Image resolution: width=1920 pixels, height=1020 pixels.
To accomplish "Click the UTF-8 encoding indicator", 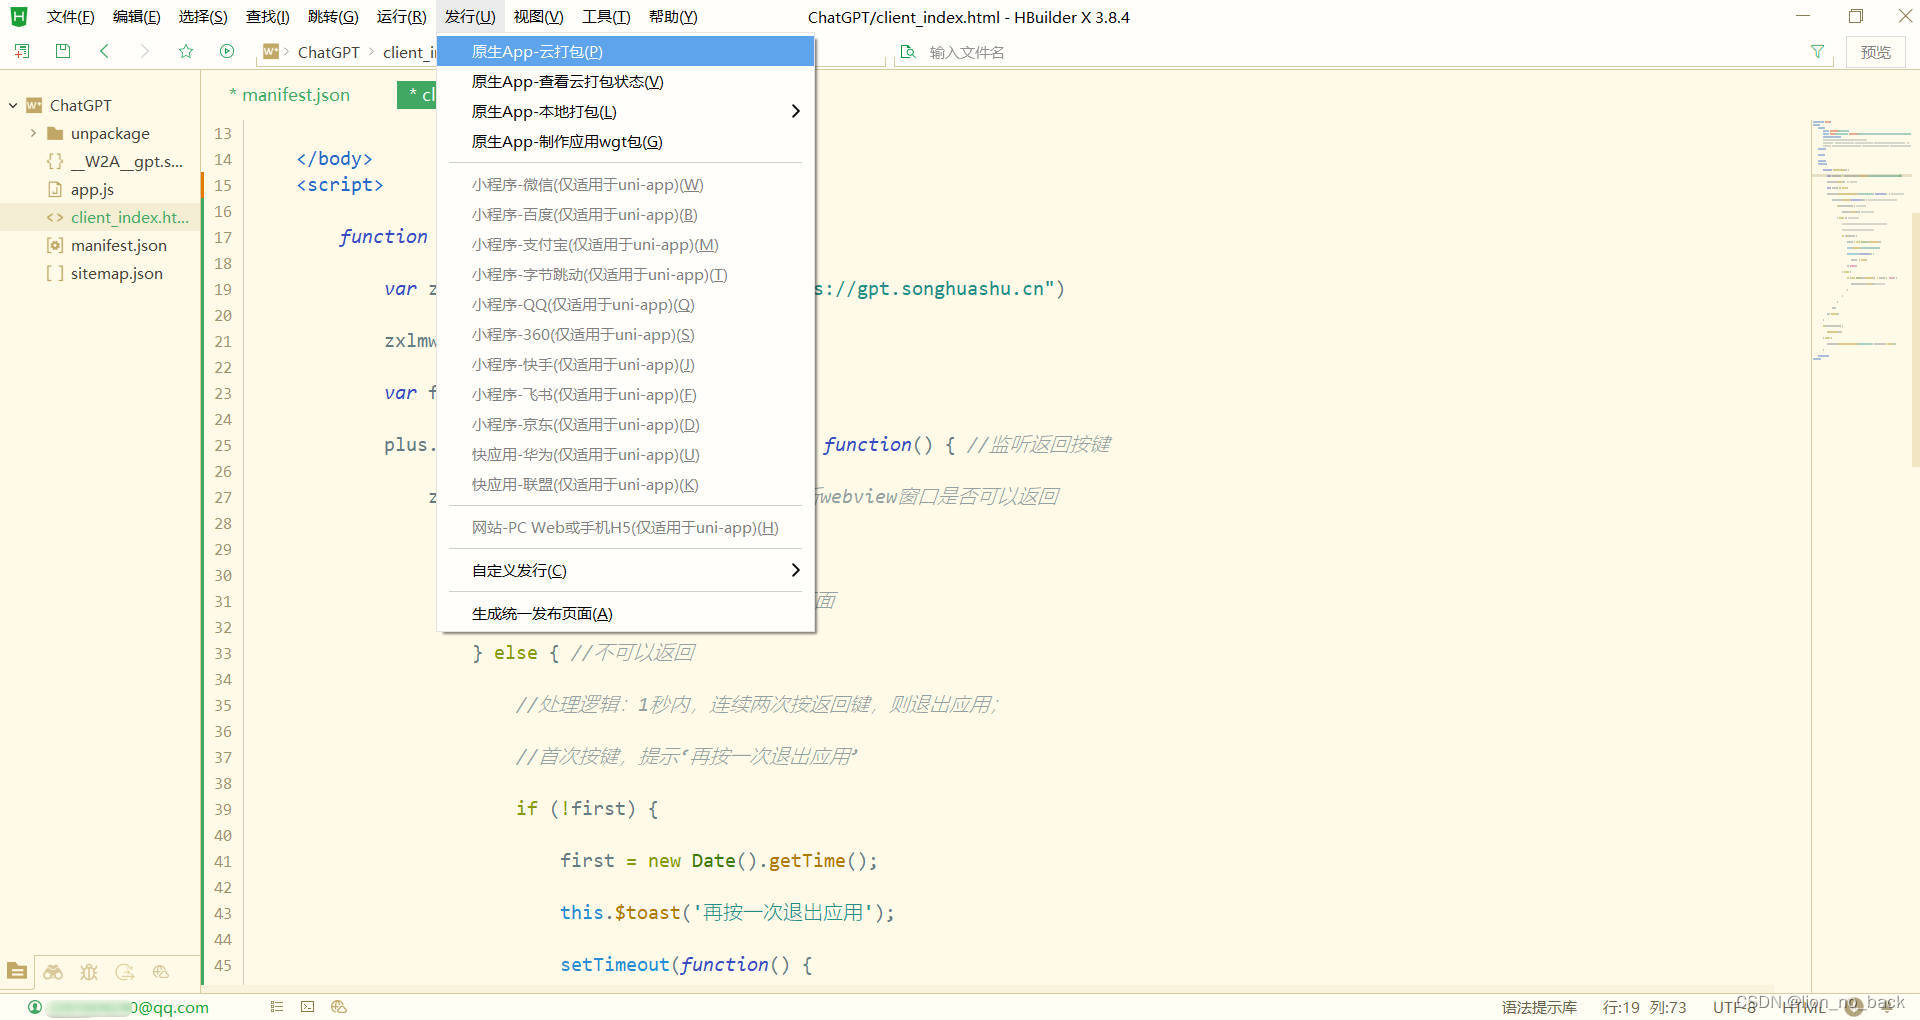I will click(1734, 1007).
